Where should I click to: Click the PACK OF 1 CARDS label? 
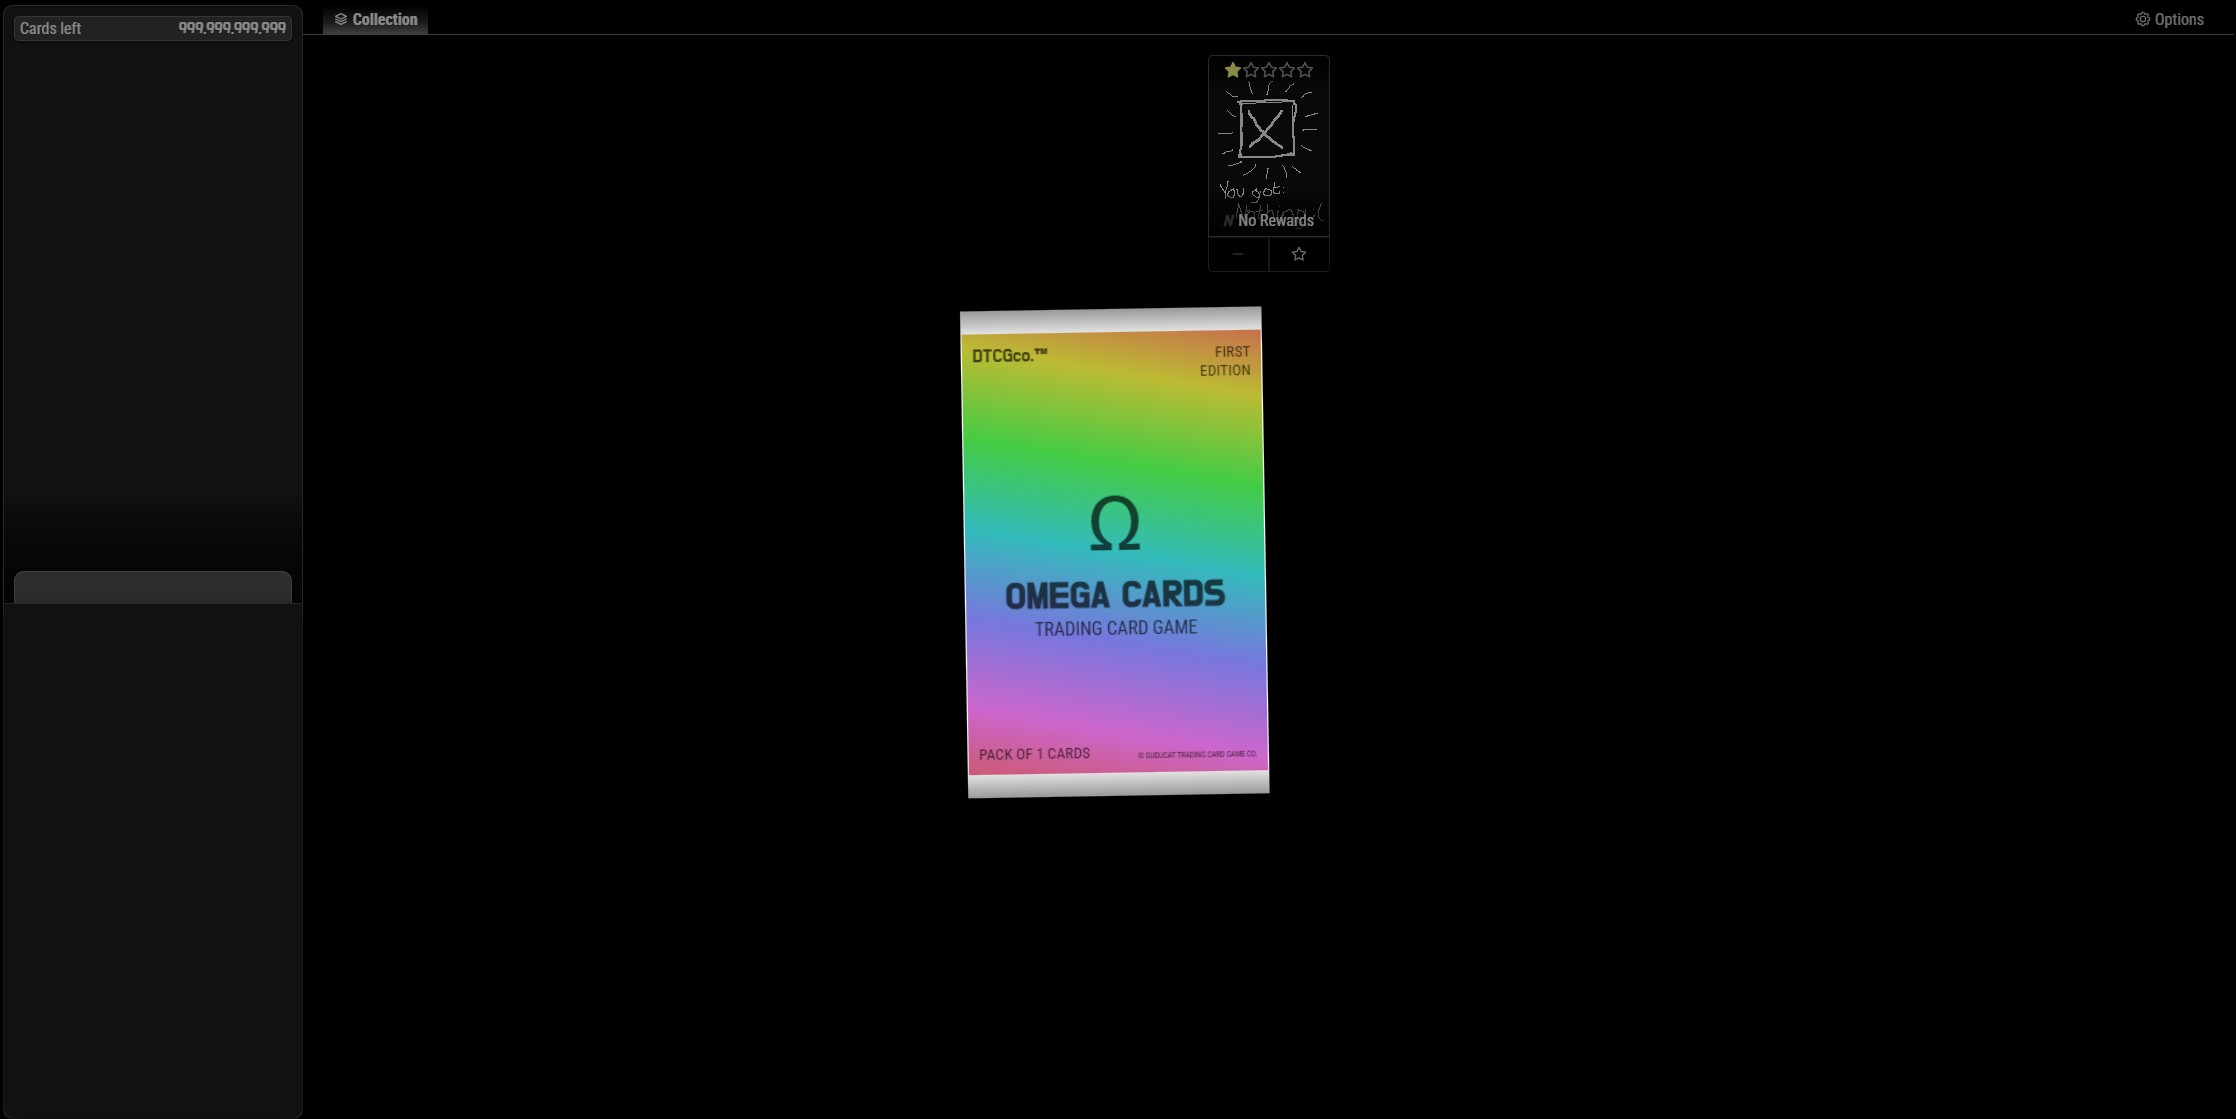pyautogui.click(x=1034, y=754)
